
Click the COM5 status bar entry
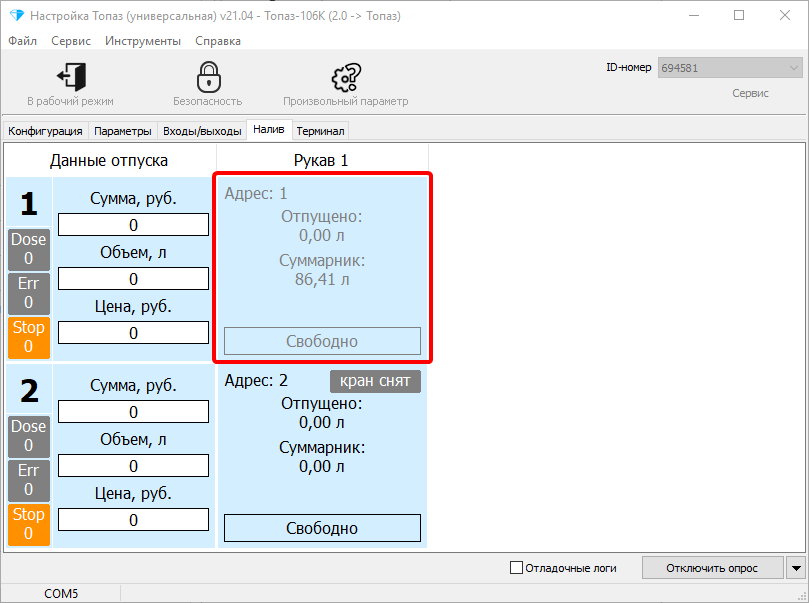pos(61,594)
